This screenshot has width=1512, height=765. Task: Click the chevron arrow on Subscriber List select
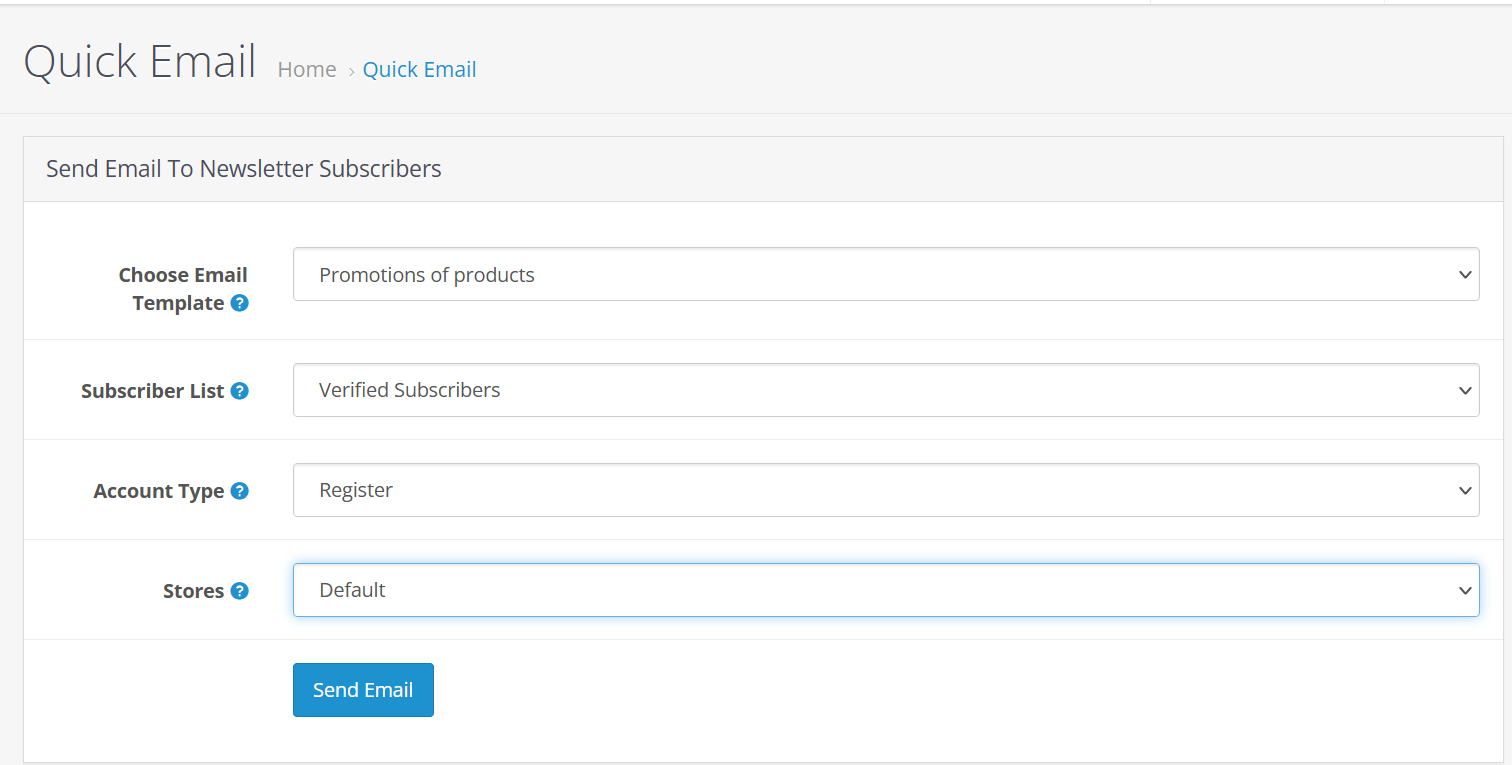pyautogui.click(x=1465, y=390)
